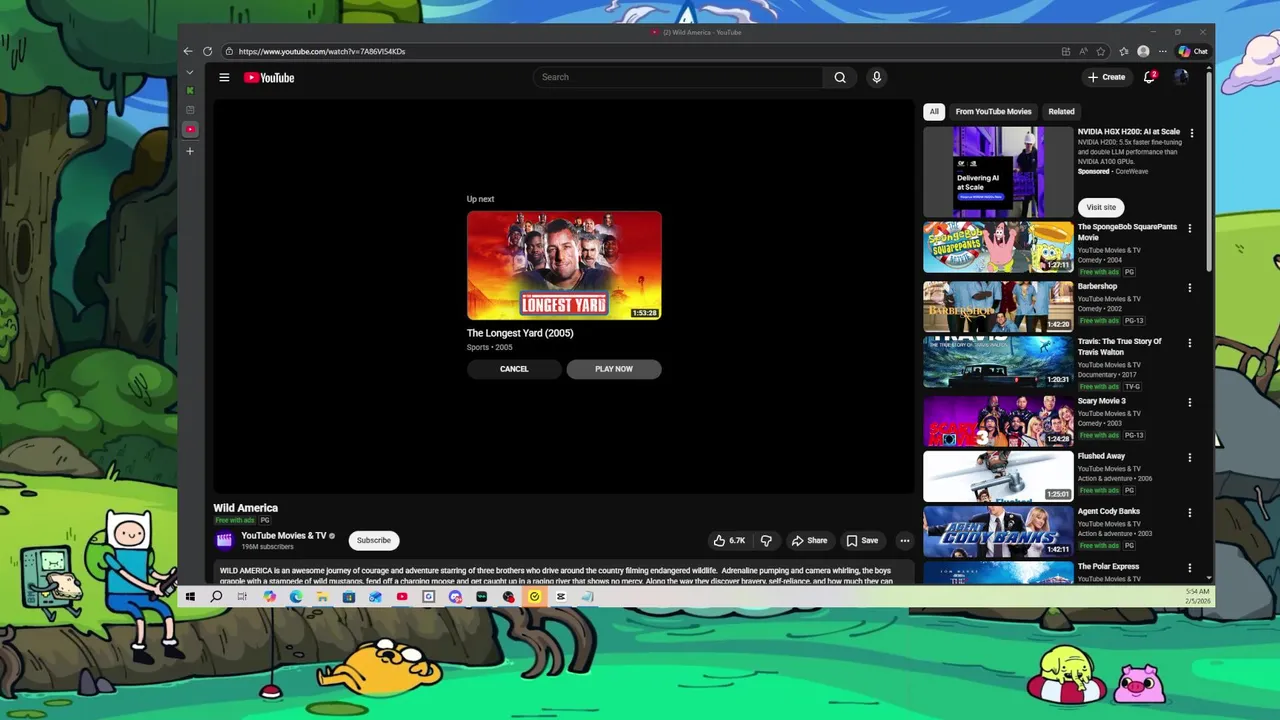This screenshot has width=1280, height=720.
Task: Open the YouTube account avatar menu
Action: 1181,77
